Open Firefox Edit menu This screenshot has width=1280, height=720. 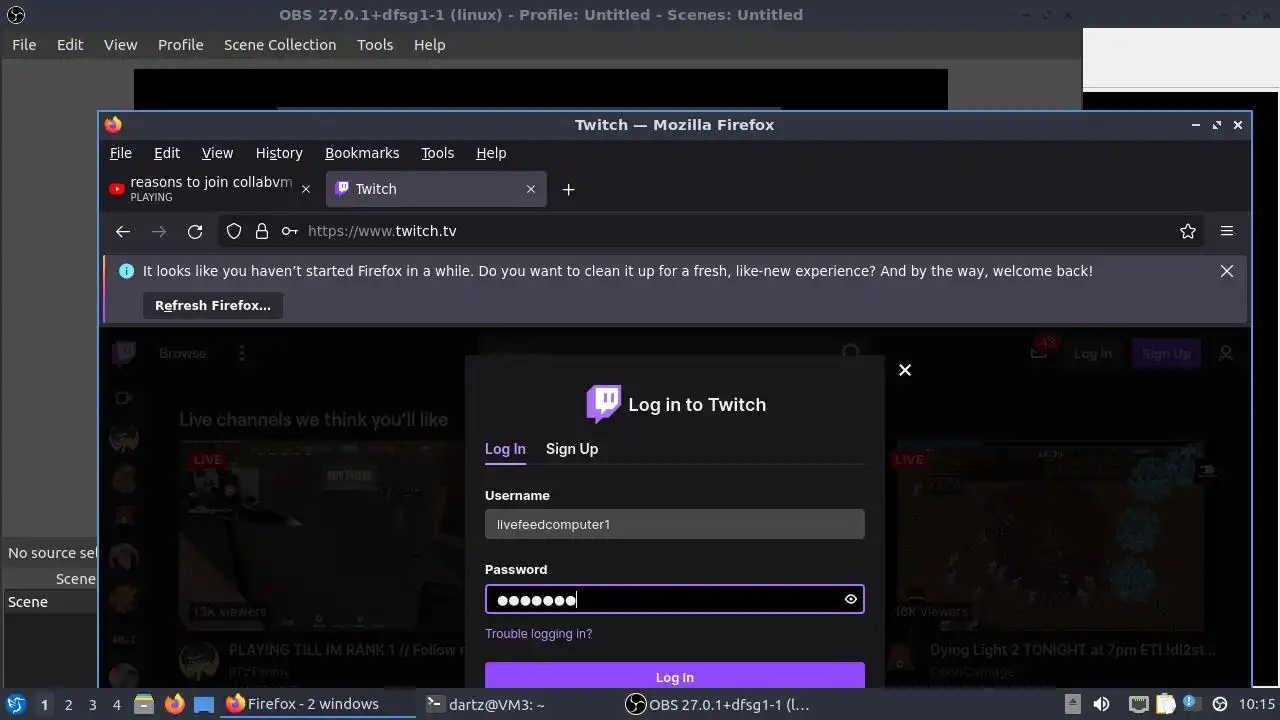click(x=167, y=153)
